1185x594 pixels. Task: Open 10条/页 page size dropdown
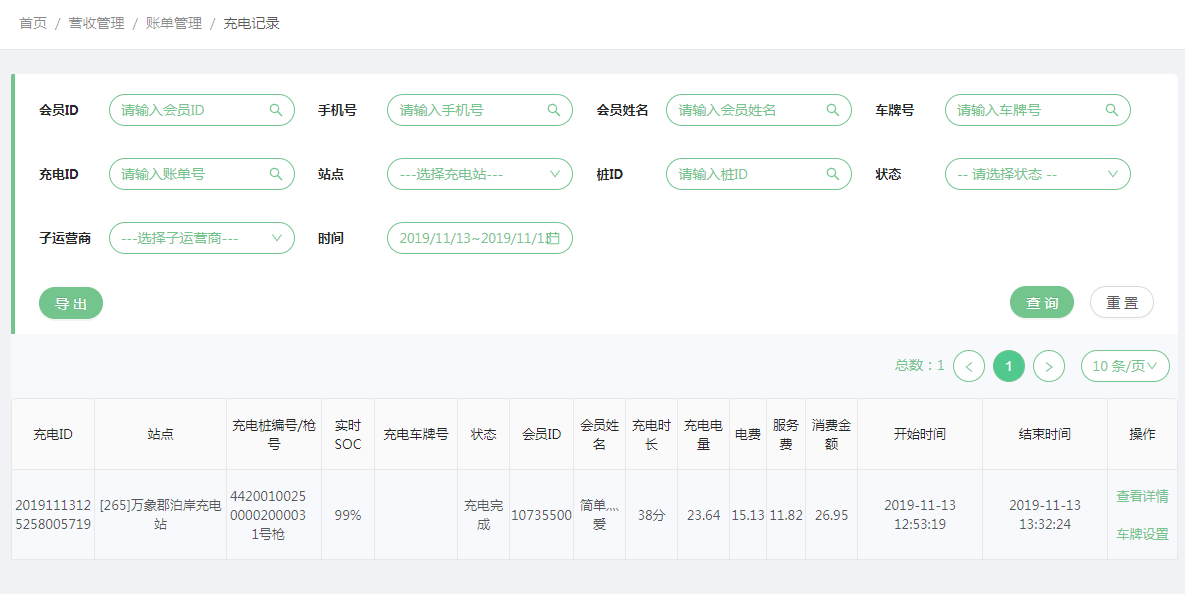coord(1125,367)
